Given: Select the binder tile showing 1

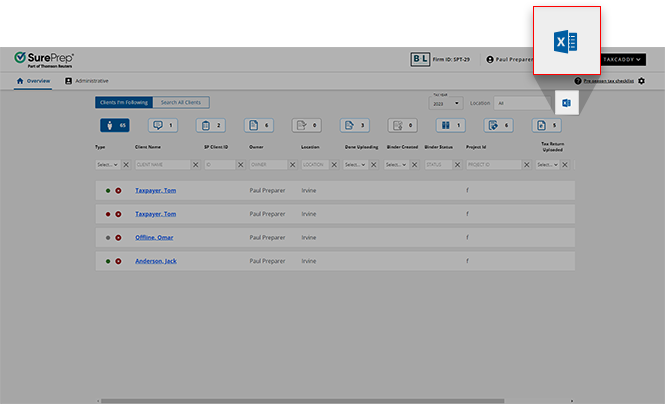Looking at the screenshot, I should pos(450,126).
